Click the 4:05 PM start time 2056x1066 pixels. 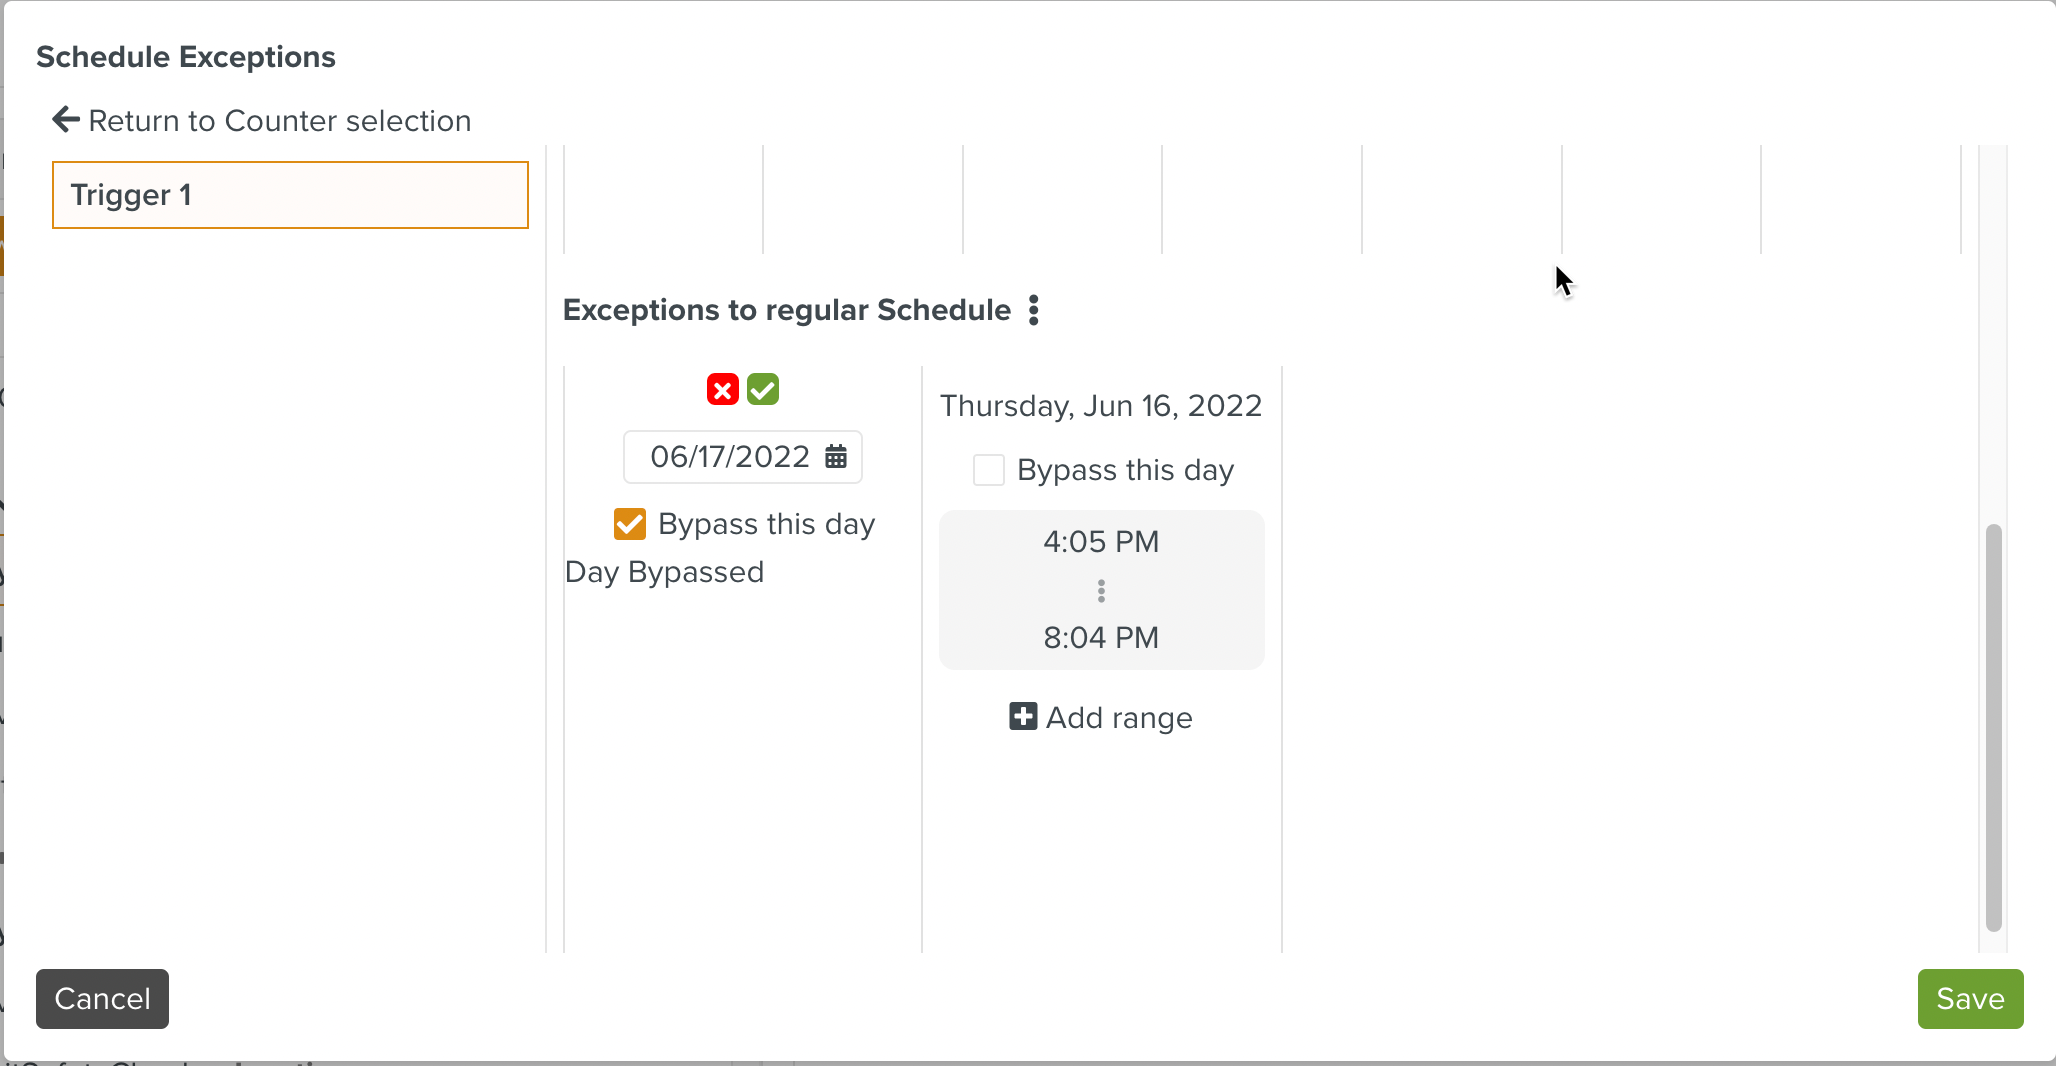[1100, 542]
